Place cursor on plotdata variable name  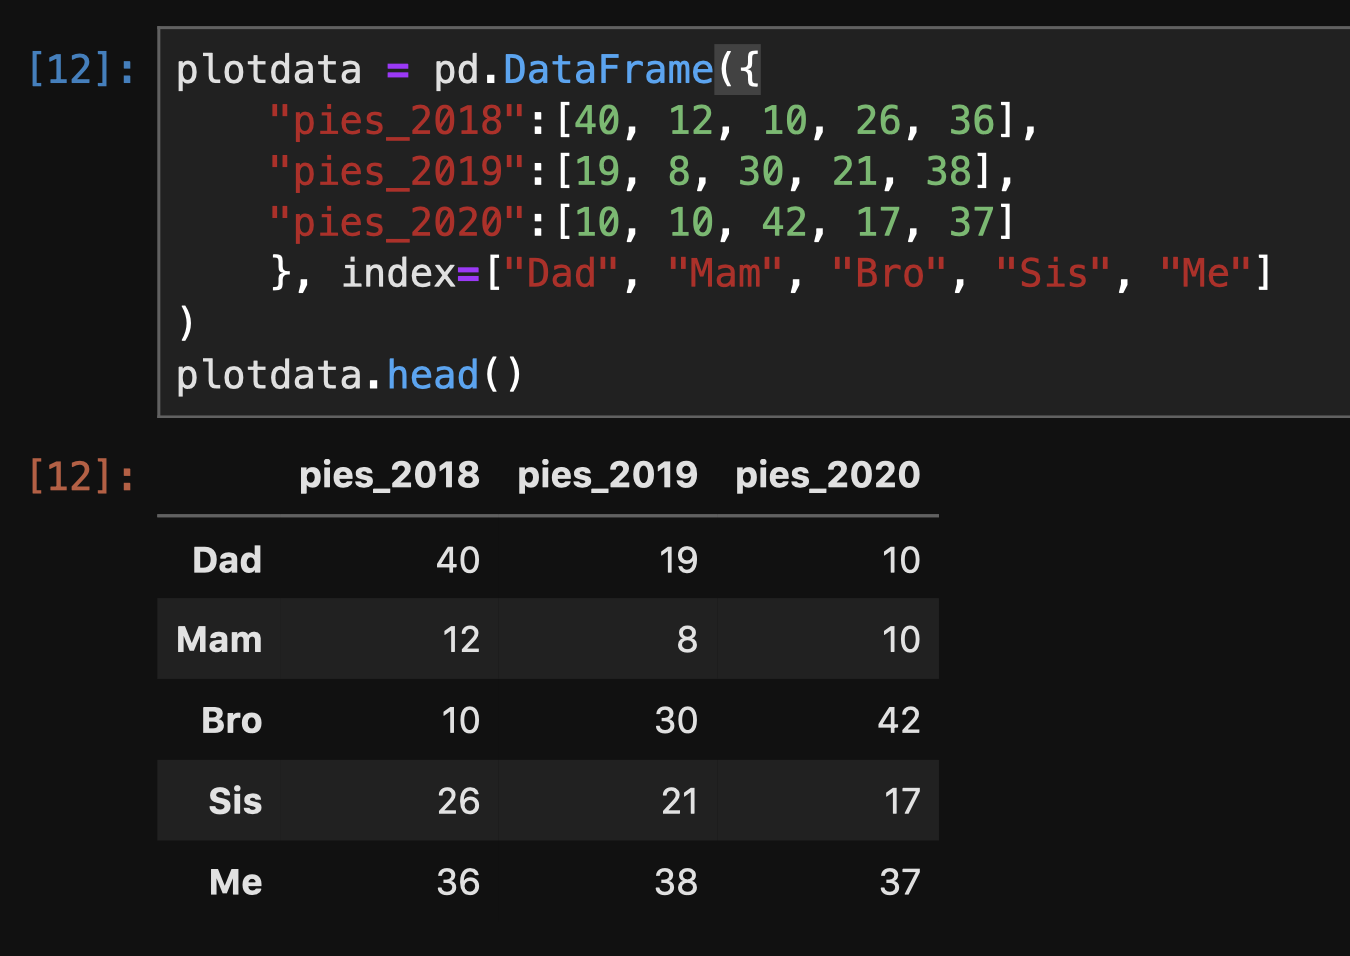[269, 70]
